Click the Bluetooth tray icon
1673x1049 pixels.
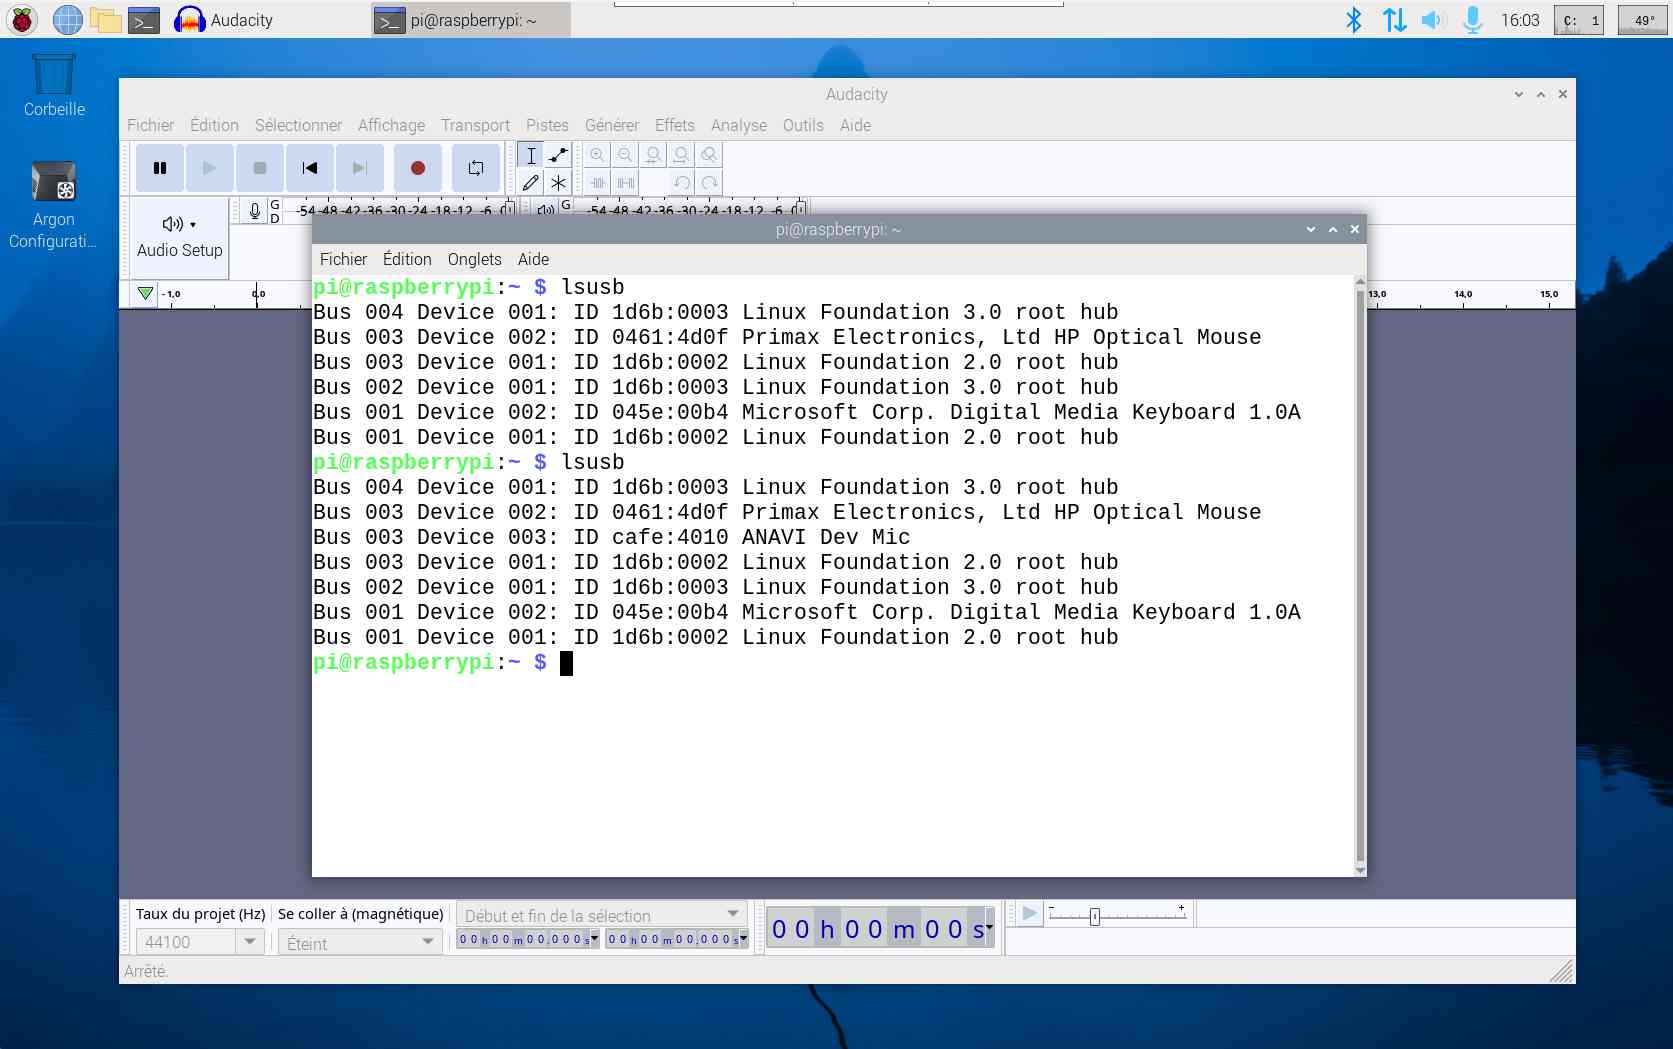pos(1354,19)
